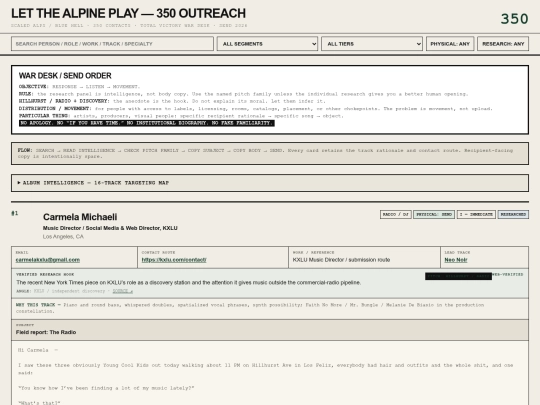Click the Radio / DJ tag on Carmela's card
This screenshot has height=405, width=540.
point(396,214)
